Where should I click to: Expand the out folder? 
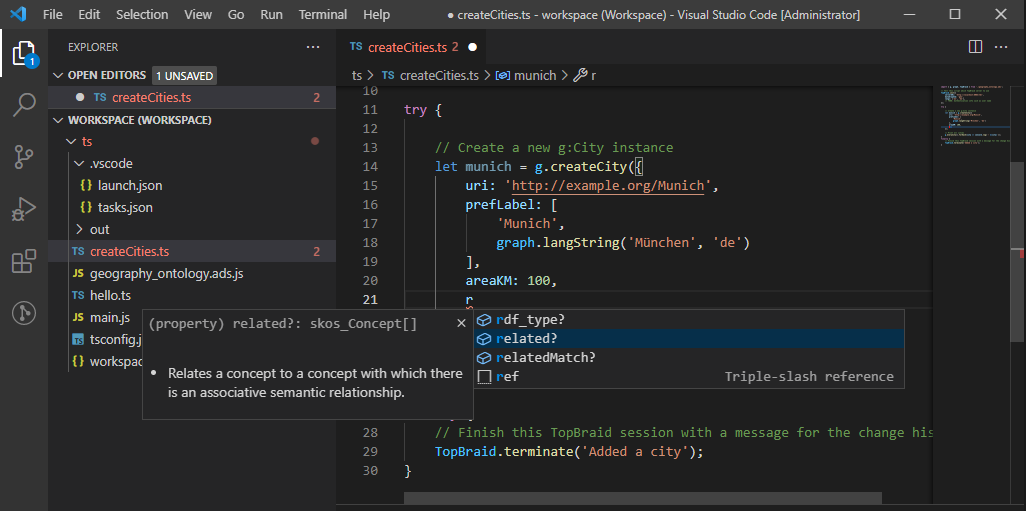[80, 229]
